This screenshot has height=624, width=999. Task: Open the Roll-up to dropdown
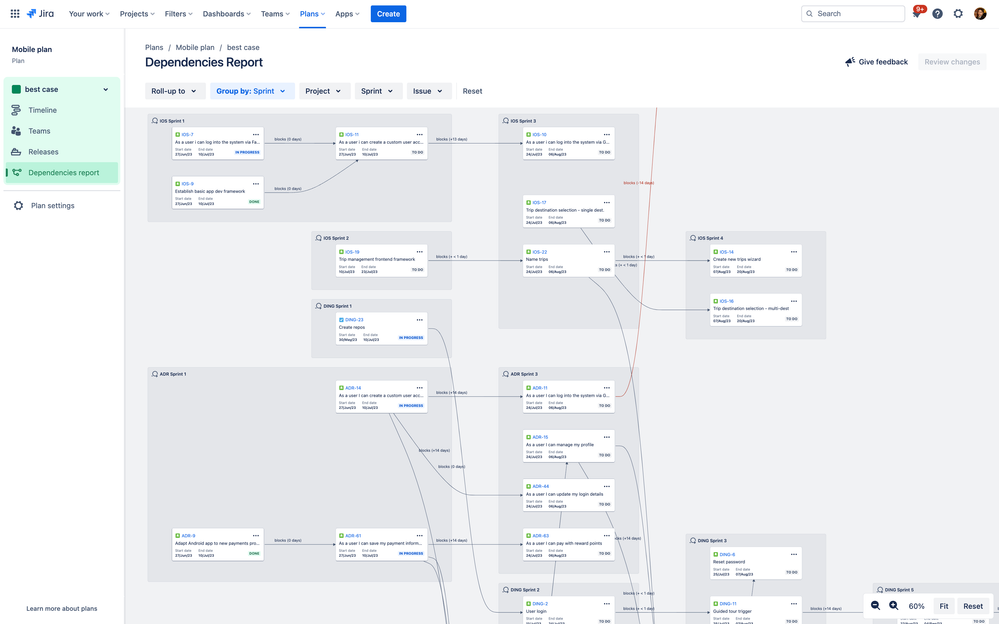click(x=171, y=89)
